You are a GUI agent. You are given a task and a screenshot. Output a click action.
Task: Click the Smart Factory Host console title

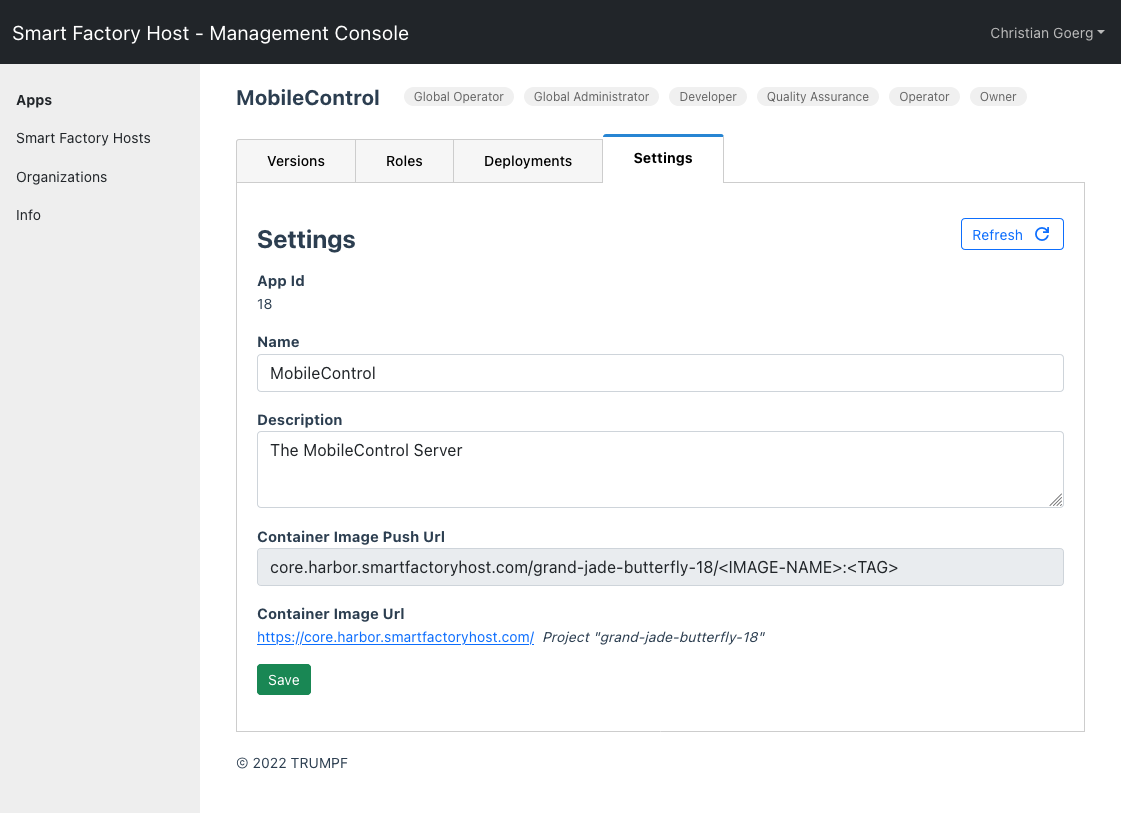[x=210, y=33]
